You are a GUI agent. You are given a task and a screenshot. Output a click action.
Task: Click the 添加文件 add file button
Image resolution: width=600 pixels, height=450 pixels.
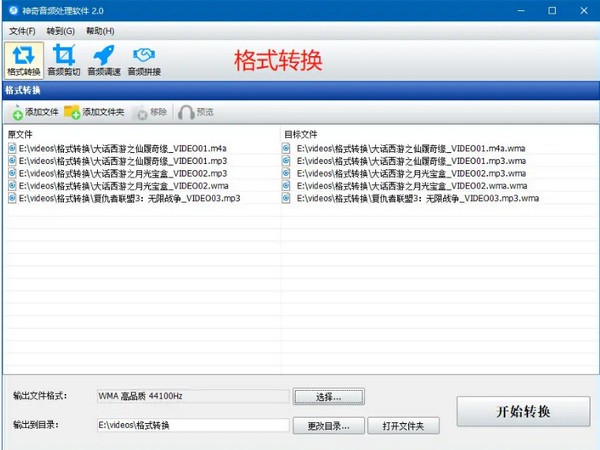36,112
